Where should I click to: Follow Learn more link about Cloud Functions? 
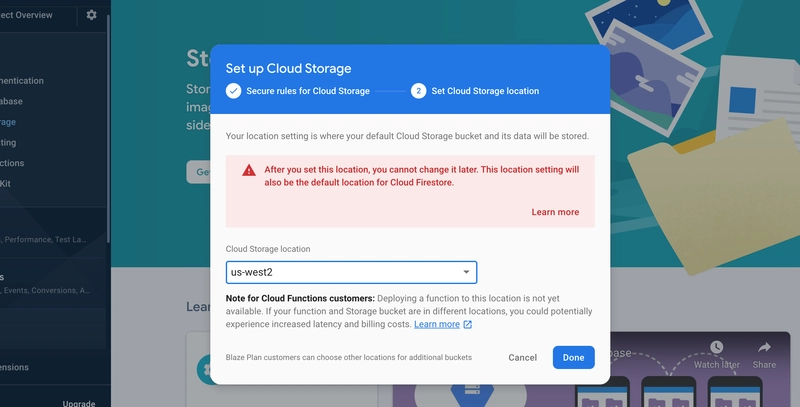point(437,324)
